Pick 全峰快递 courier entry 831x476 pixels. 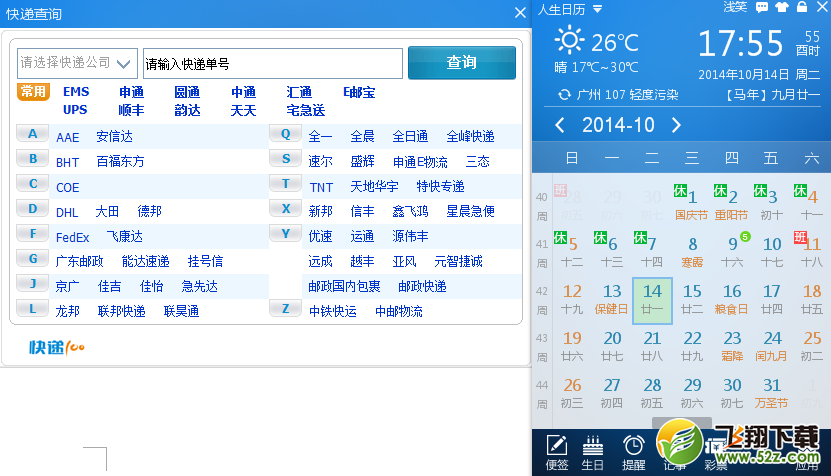(x=471, y=137)
